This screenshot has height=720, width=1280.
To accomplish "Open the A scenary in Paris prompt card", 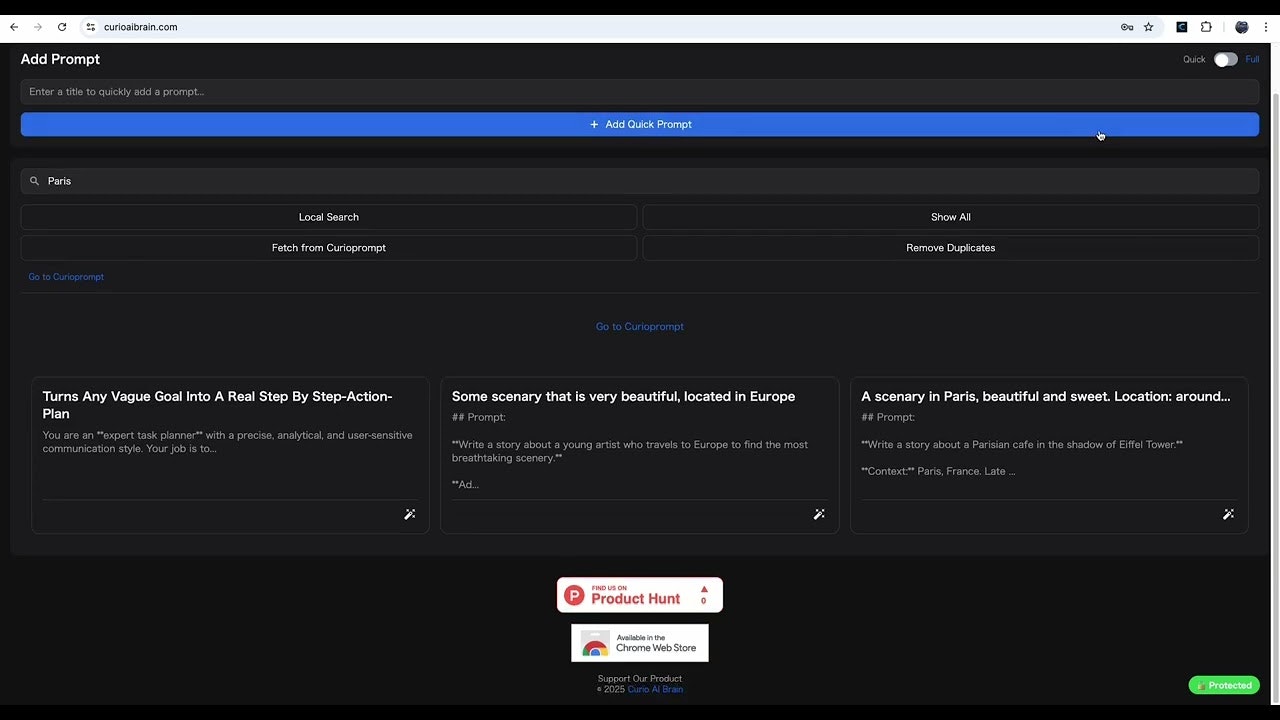I will pyautogui.click(x=1049, y=455).
